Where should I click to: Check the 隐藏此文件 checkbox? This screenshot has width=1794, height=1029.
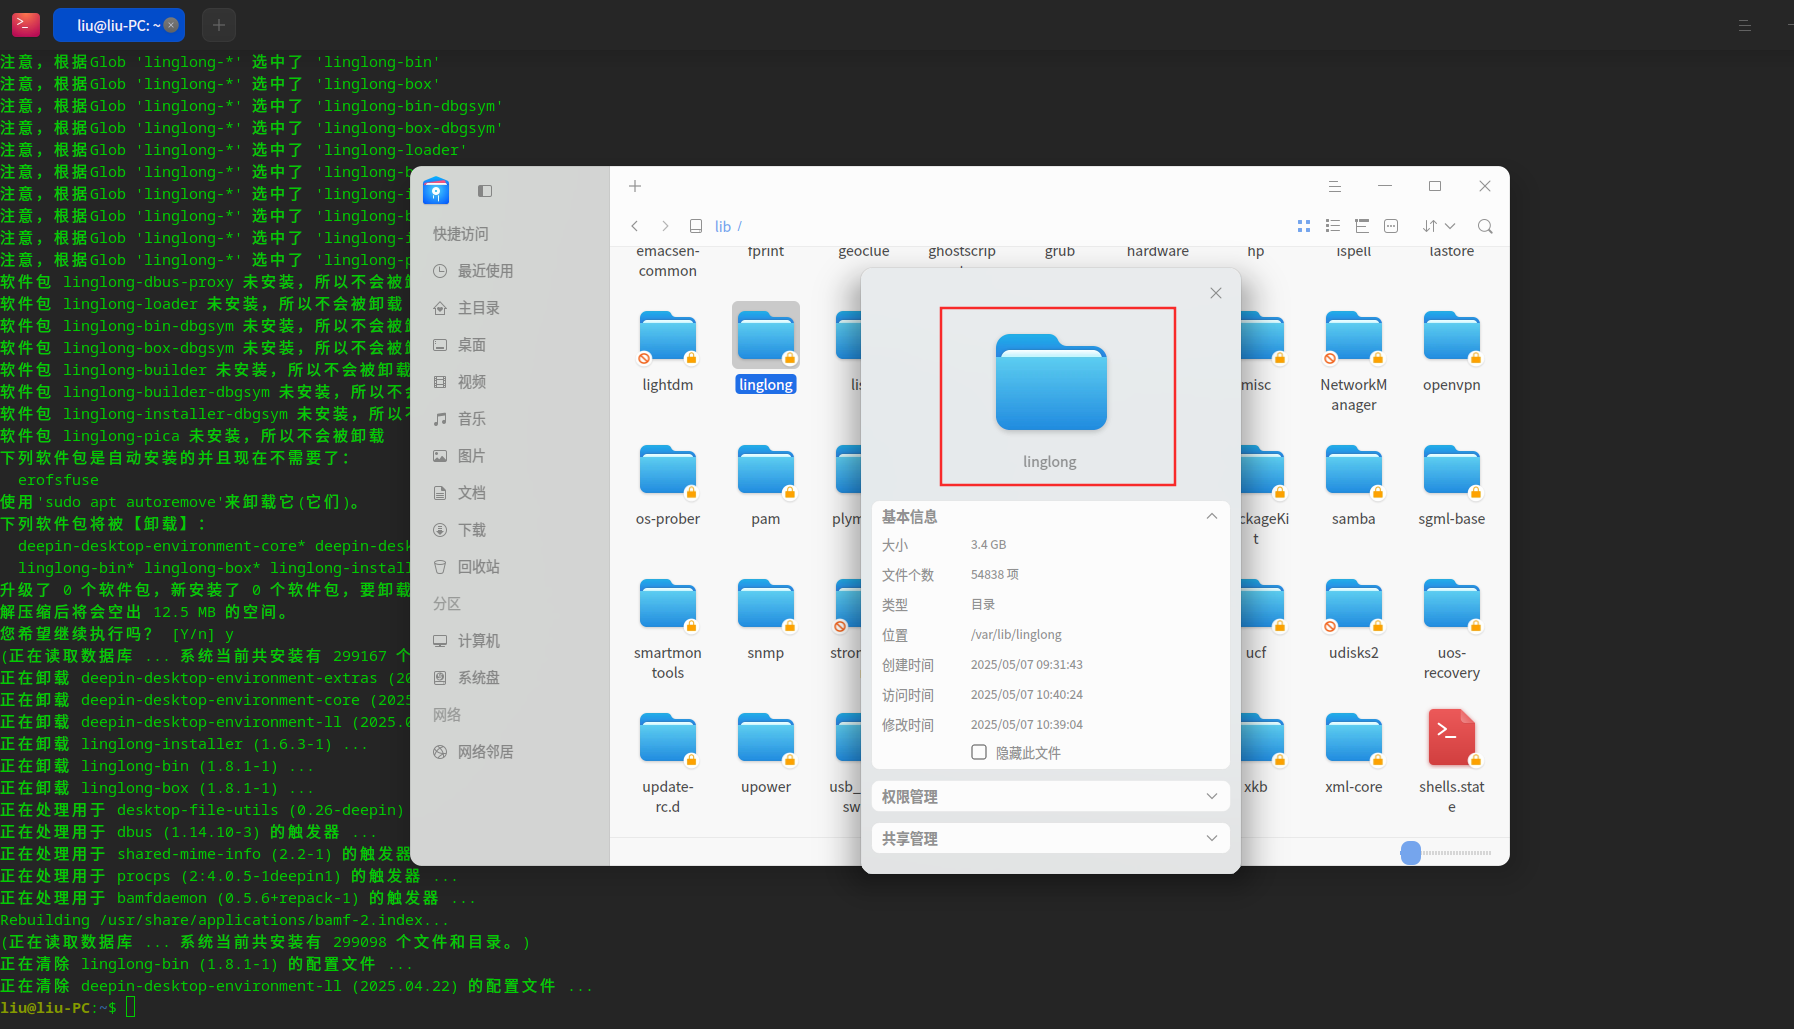pyautogui.click(x=979, y=752)
